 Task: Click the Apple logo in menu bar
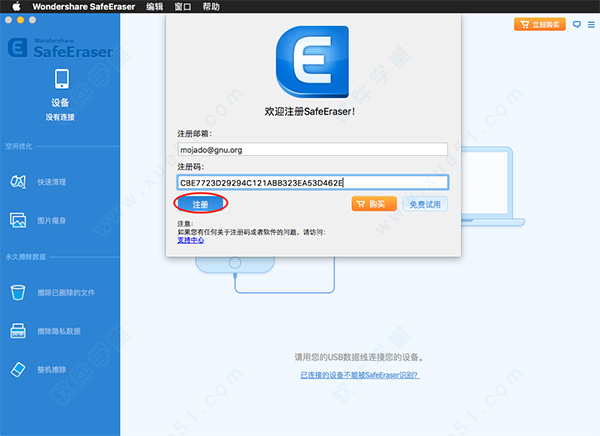click(17, 6)
